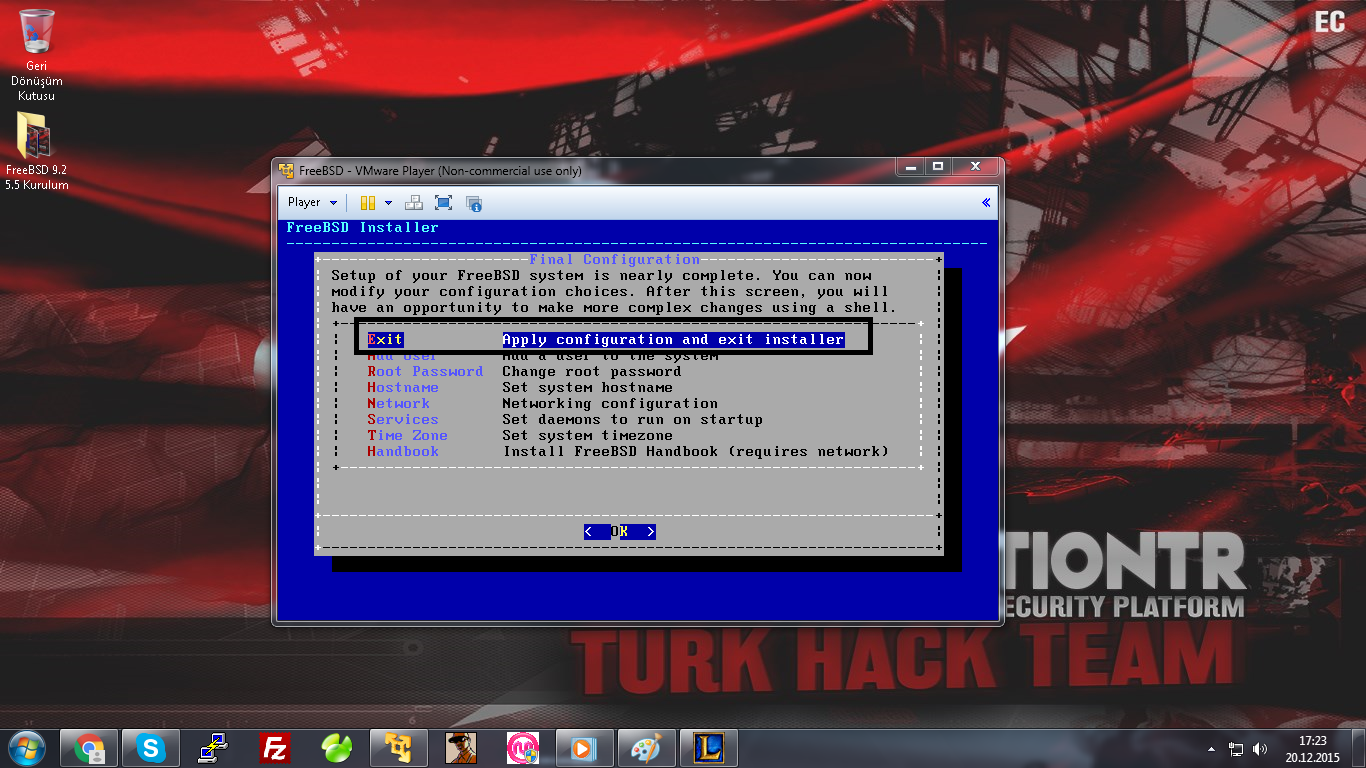Show hidden system tray icons

pos(1212,749)
